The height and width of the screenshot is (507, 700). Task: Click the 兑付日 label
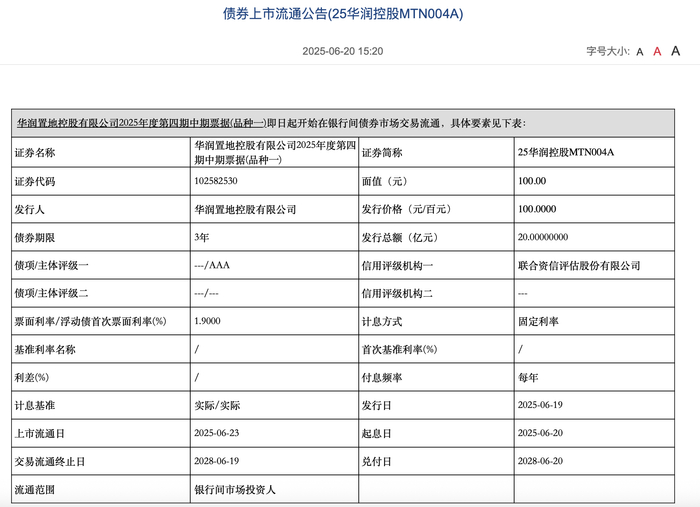(x=376, y=461)
